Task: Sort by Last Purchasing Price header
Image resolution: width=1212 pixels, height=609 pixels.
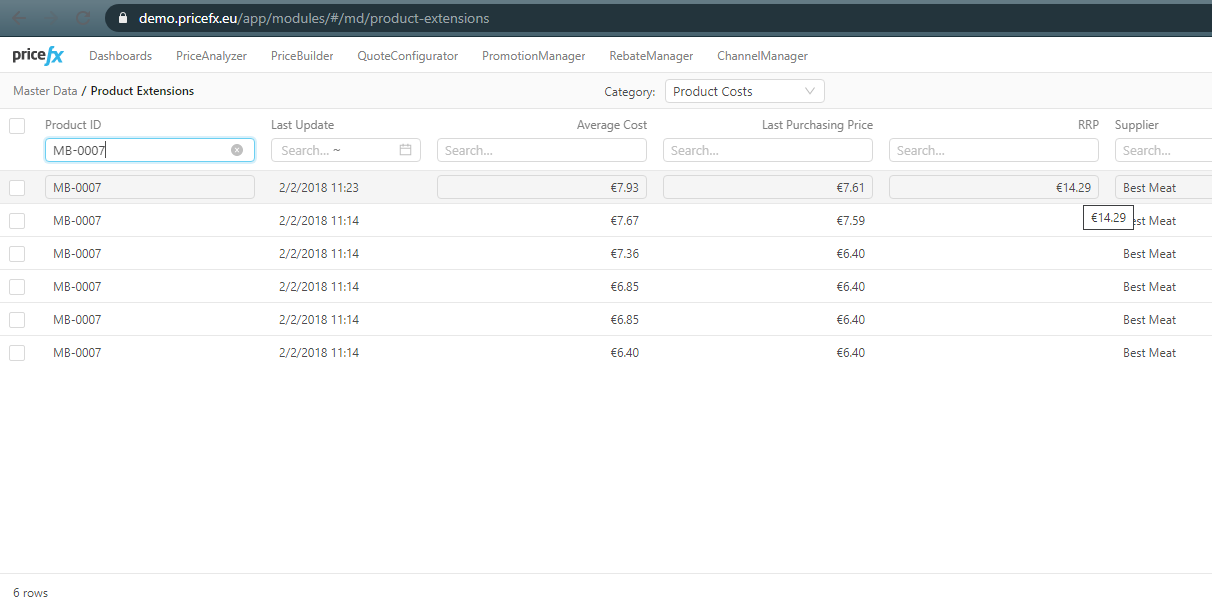Action: 817,125
